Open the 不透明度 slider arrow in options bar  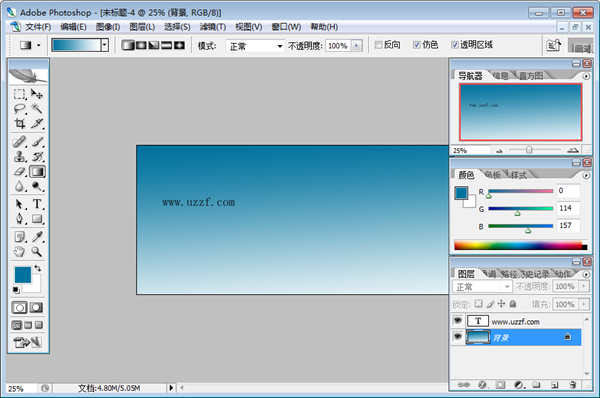click(x=357, y=46)
